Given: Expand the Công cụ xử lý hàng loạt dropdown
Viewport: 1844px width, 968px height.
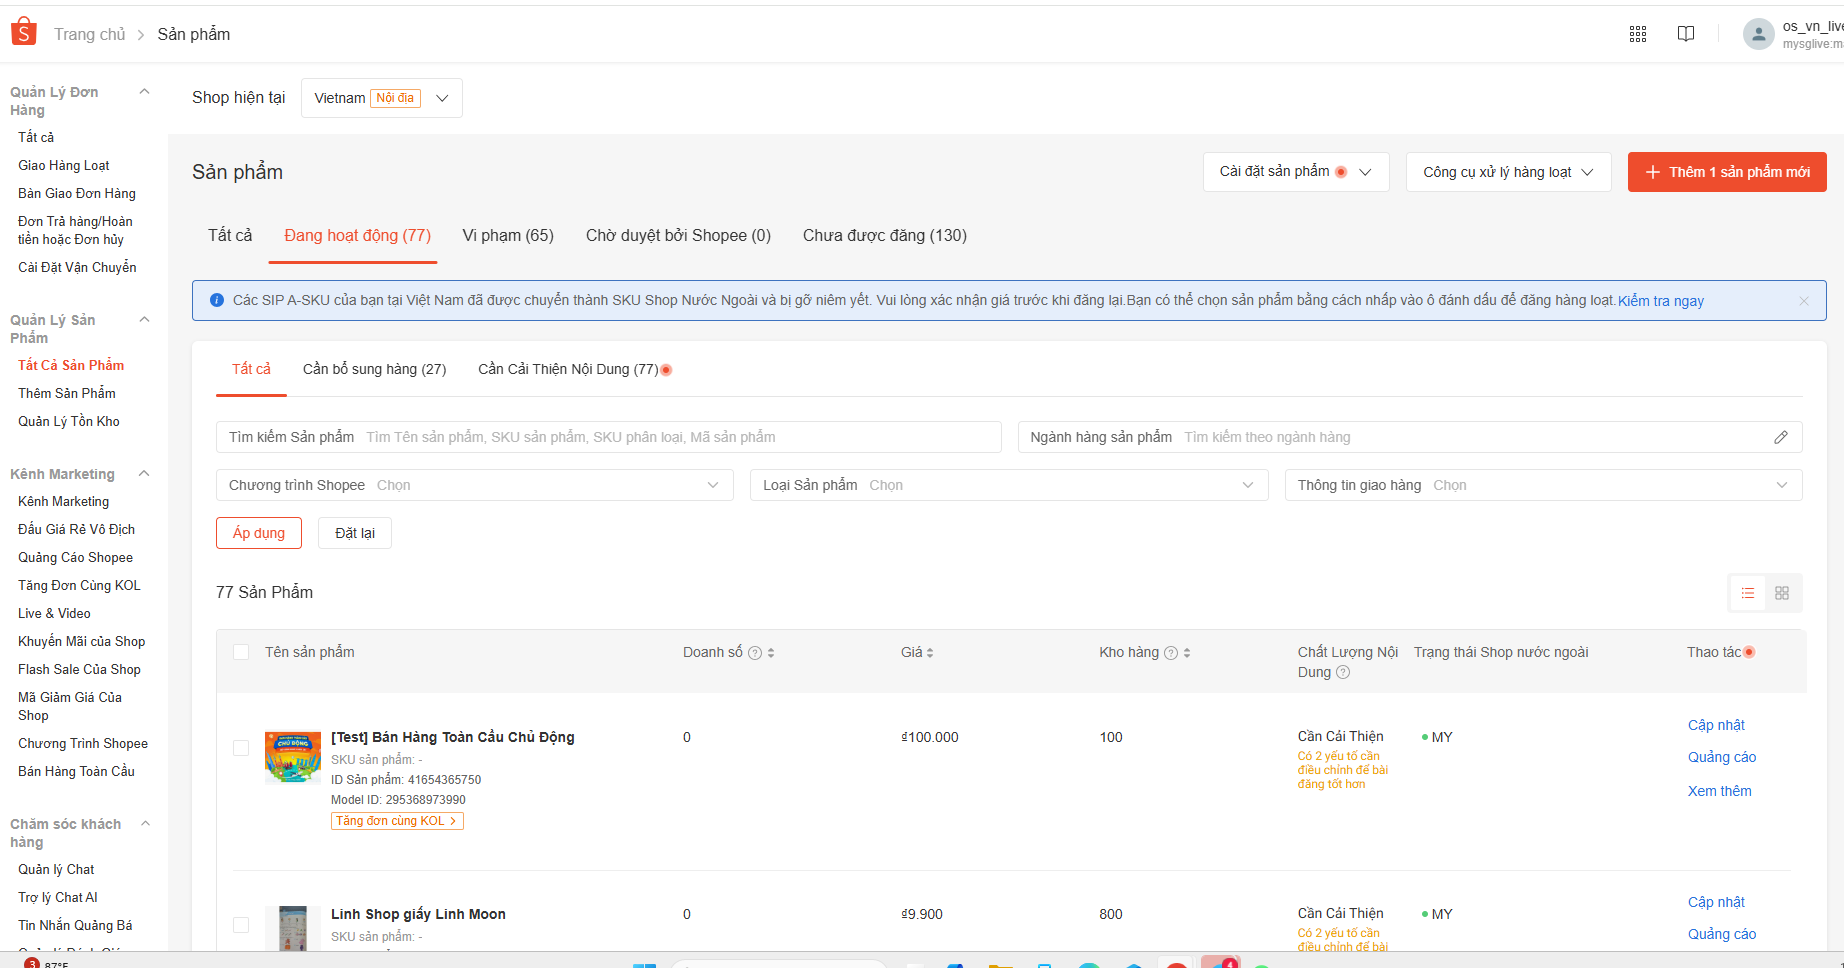Looking at the screenshot, I should tap(1508, 171).
